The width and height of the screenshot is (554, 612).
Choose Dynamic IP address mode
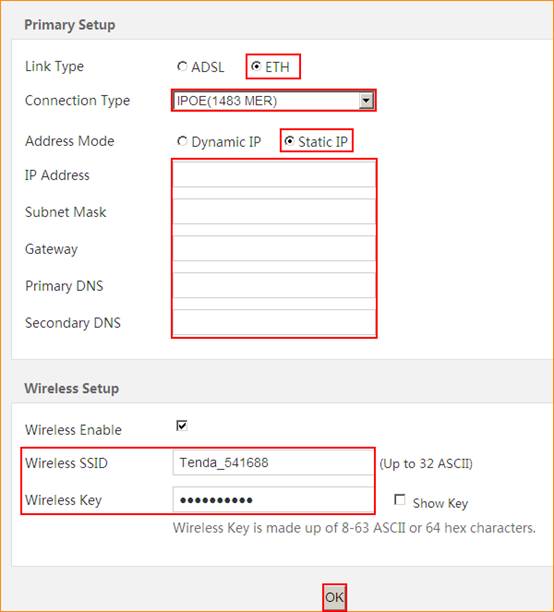[x=182, y=141]
